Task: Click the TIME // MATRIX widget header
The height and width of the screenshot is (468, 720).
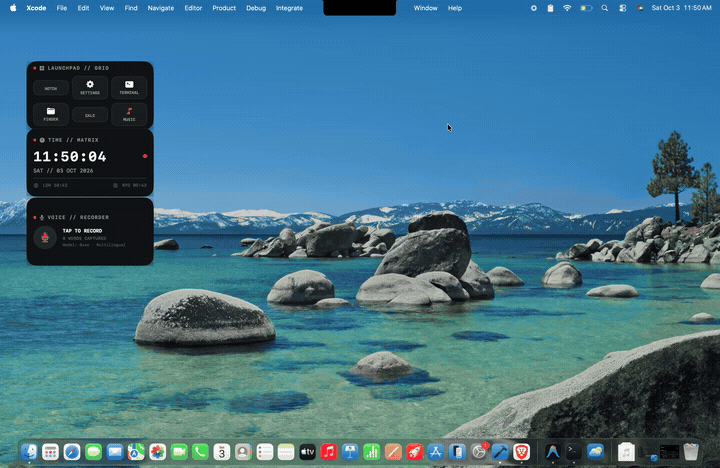Action: tap(73, 140)
